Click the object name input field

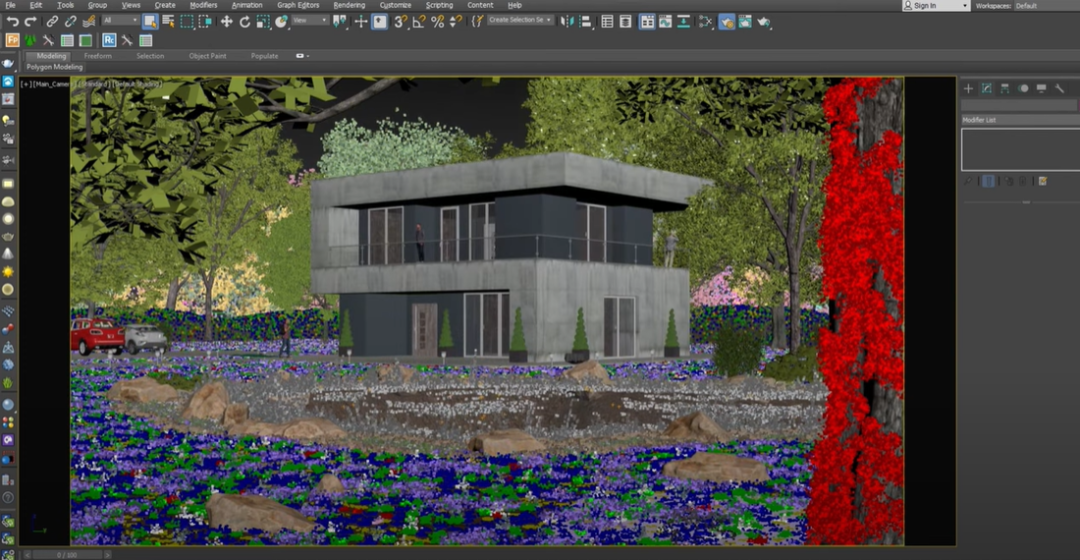tap(1020, 105)
